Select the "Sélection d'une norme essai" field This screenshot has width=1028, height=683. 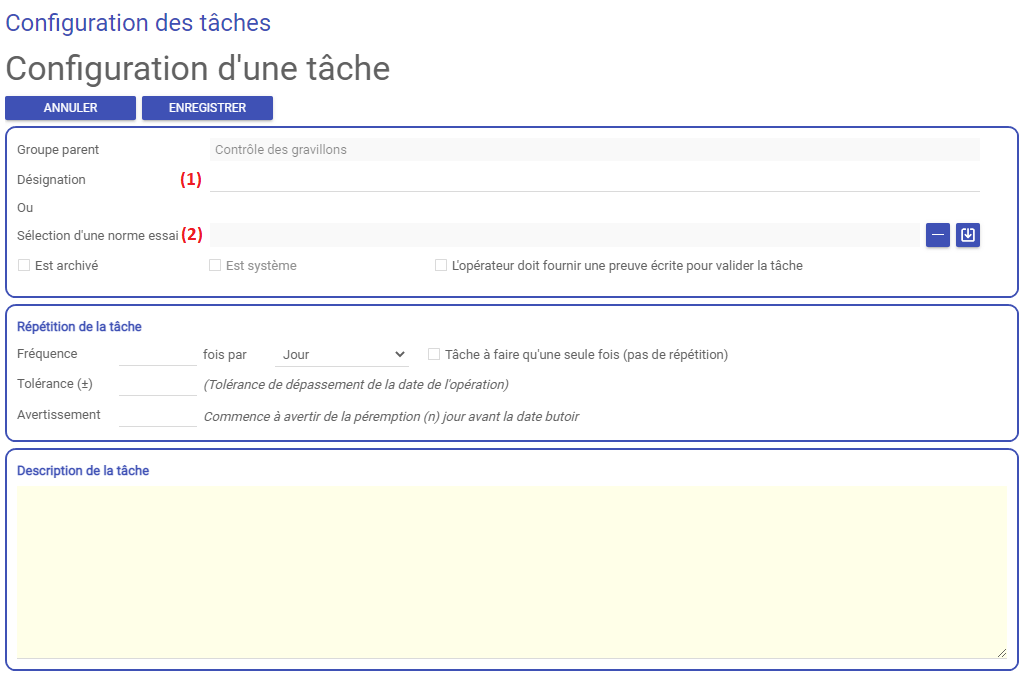tap(565, 235)
